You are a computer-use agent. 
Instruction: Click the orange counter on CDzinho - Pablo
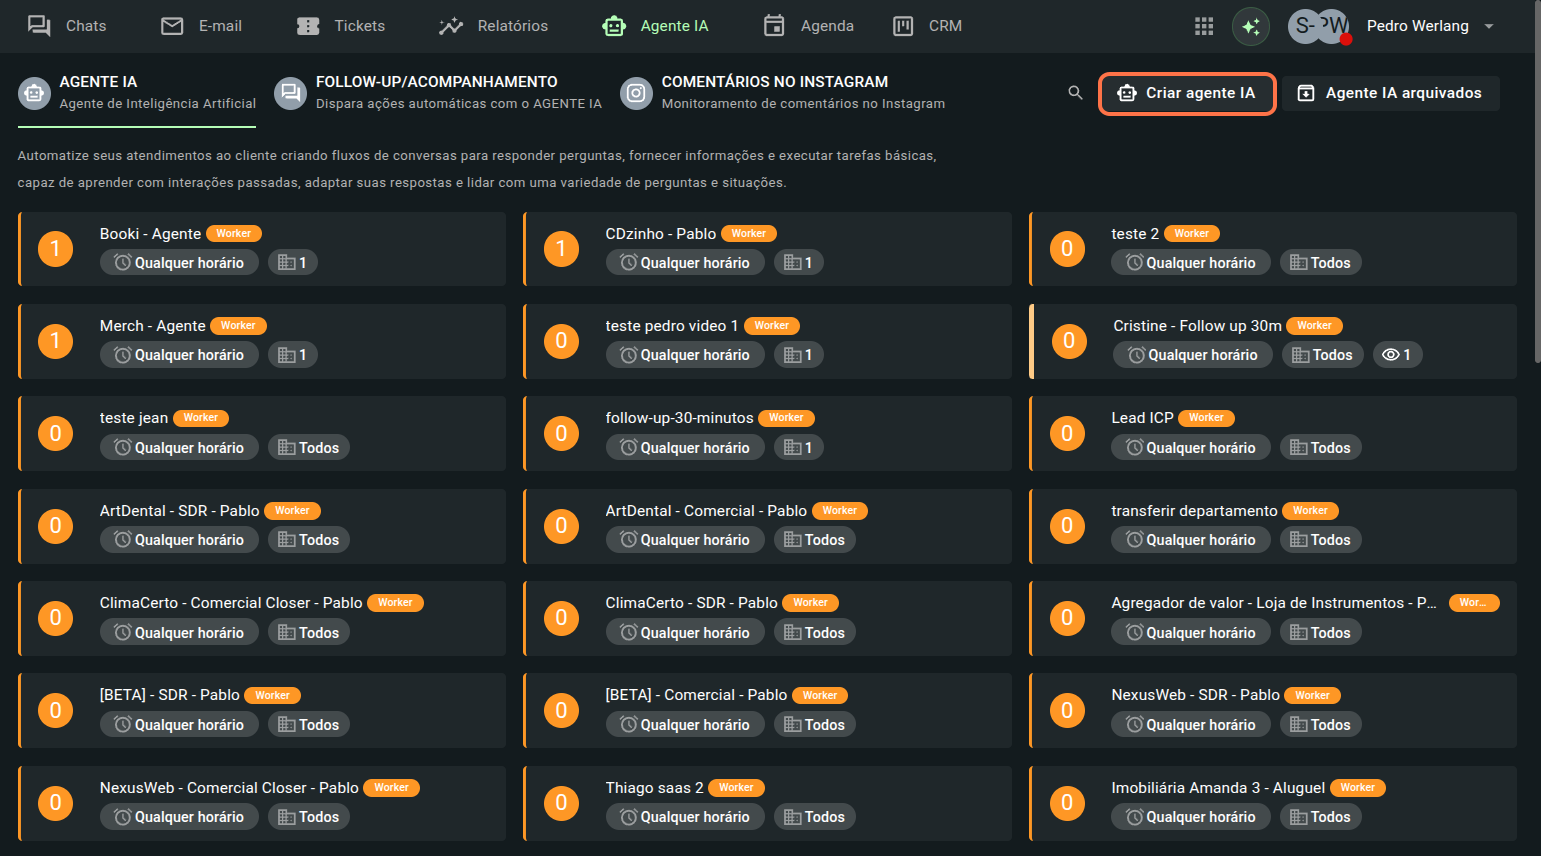[x=561, y=249]
